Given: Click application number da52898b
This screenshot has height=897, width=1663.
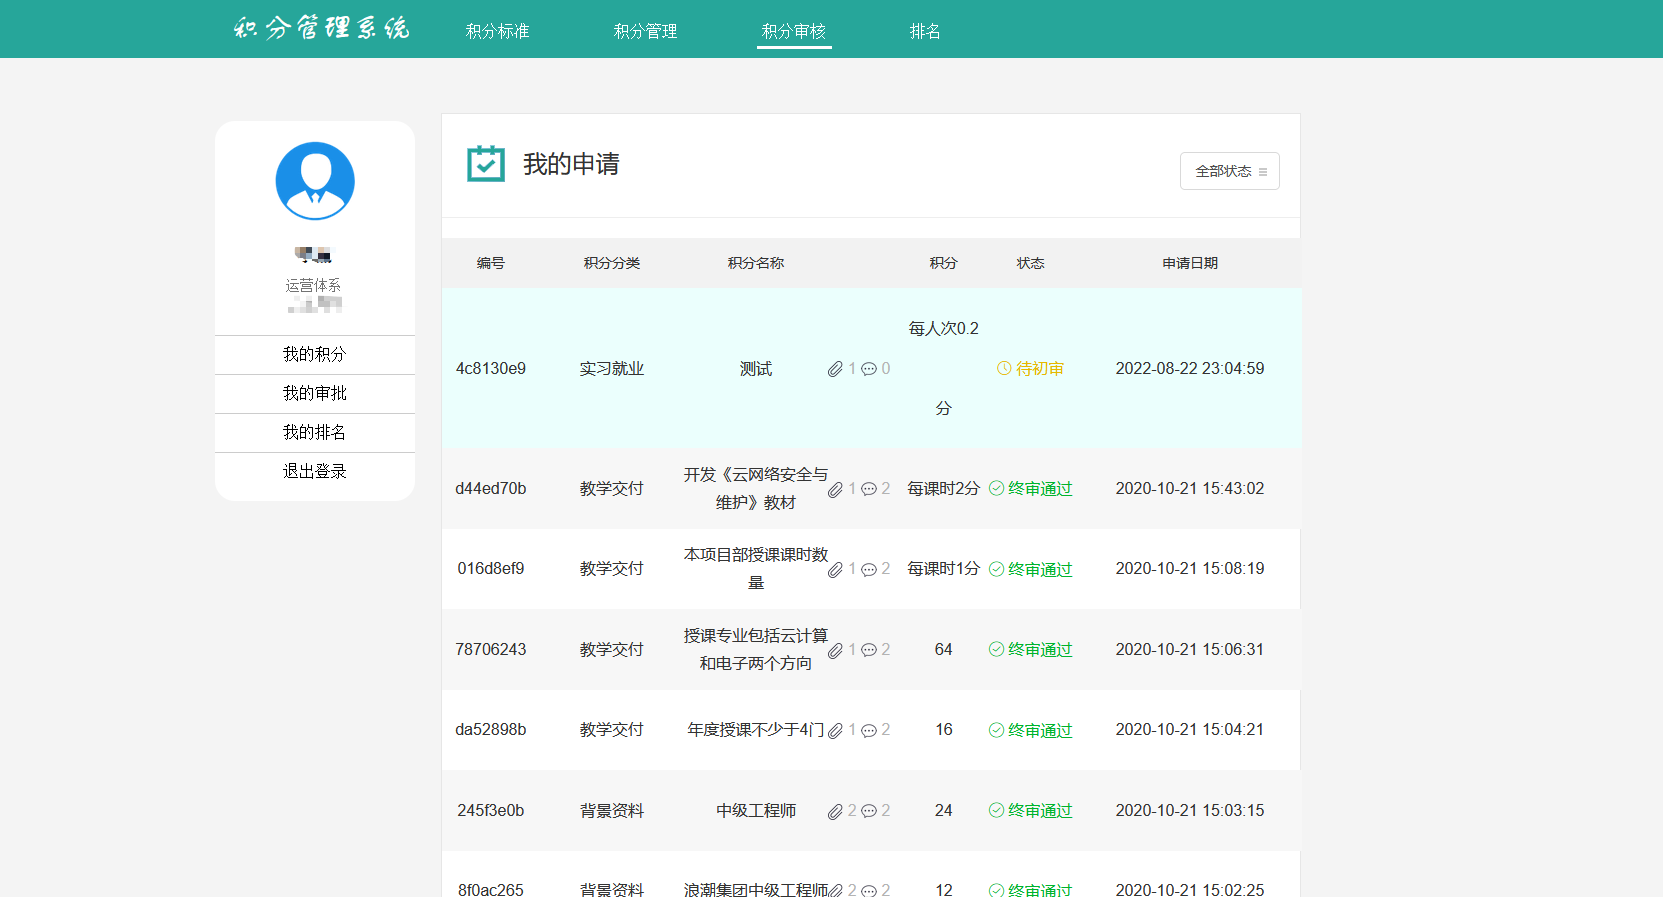Looking at the screenshot, I should point(491,729).
